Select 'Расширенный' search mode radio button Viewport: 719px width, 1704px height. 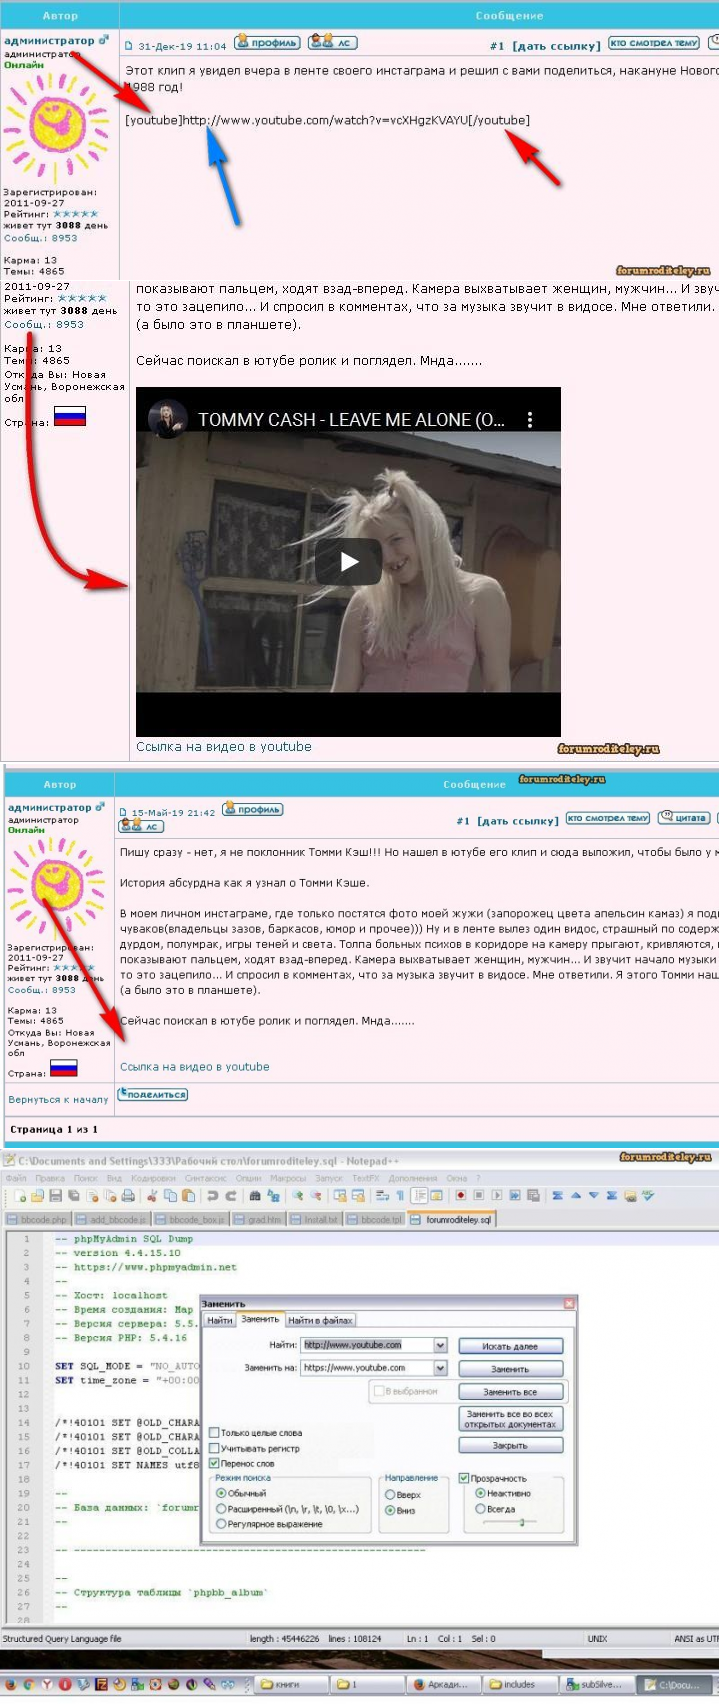(221, 1509)
